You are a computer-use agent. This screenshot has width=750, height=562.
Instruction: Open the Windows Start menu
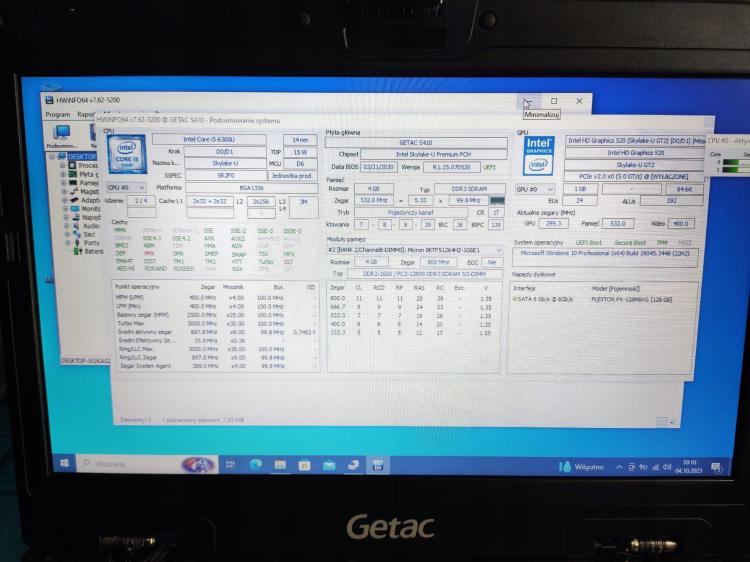point(64,463)
